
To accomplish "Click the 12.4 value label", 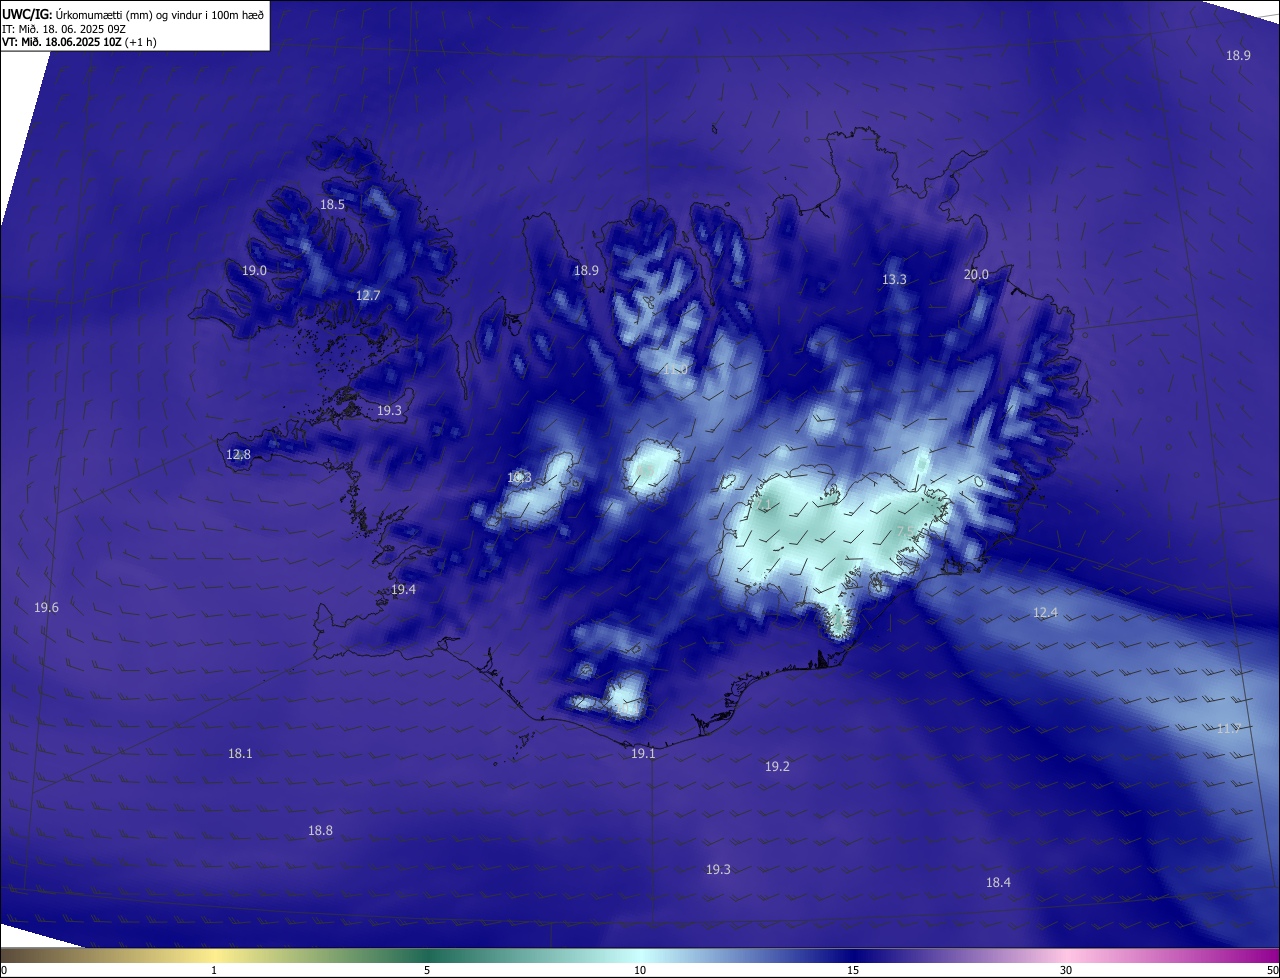I will (x=1045, y=612).
